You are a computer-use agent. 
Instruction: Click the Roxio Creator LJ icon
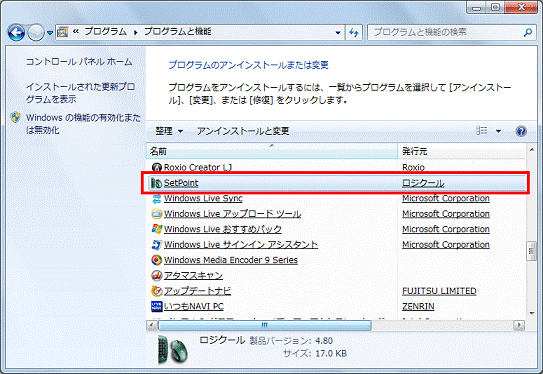click(157, 168)
